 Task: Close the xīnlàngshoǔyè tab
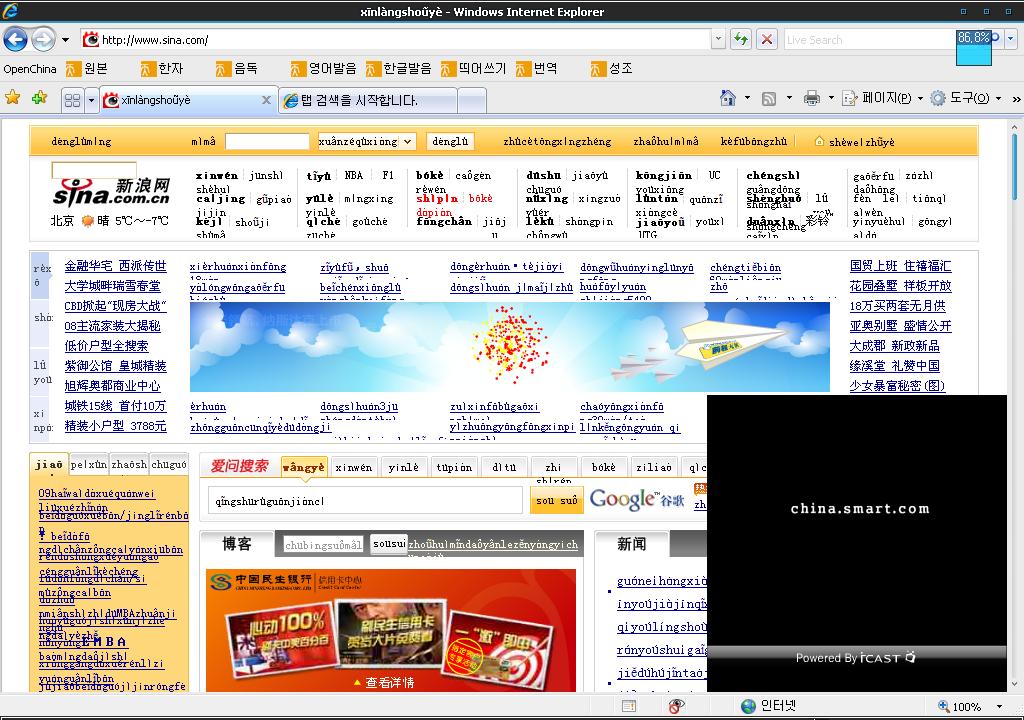266,100
